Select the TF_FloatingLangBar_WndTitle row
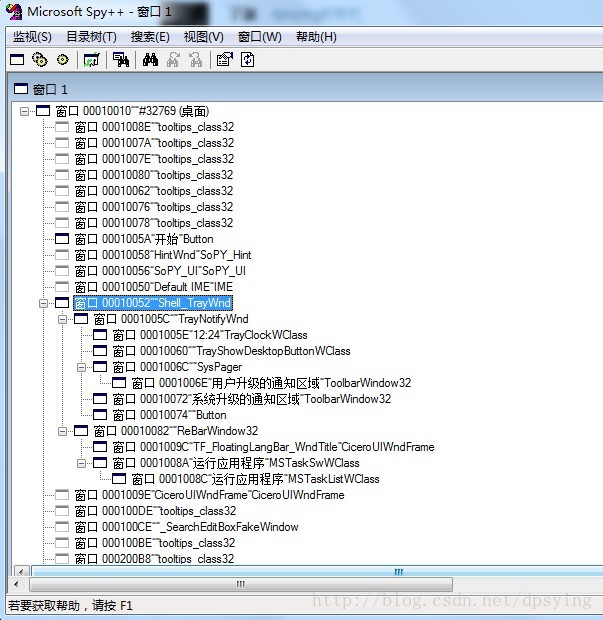Viewport: 603px width, 620px height. [x=274, y=447]
